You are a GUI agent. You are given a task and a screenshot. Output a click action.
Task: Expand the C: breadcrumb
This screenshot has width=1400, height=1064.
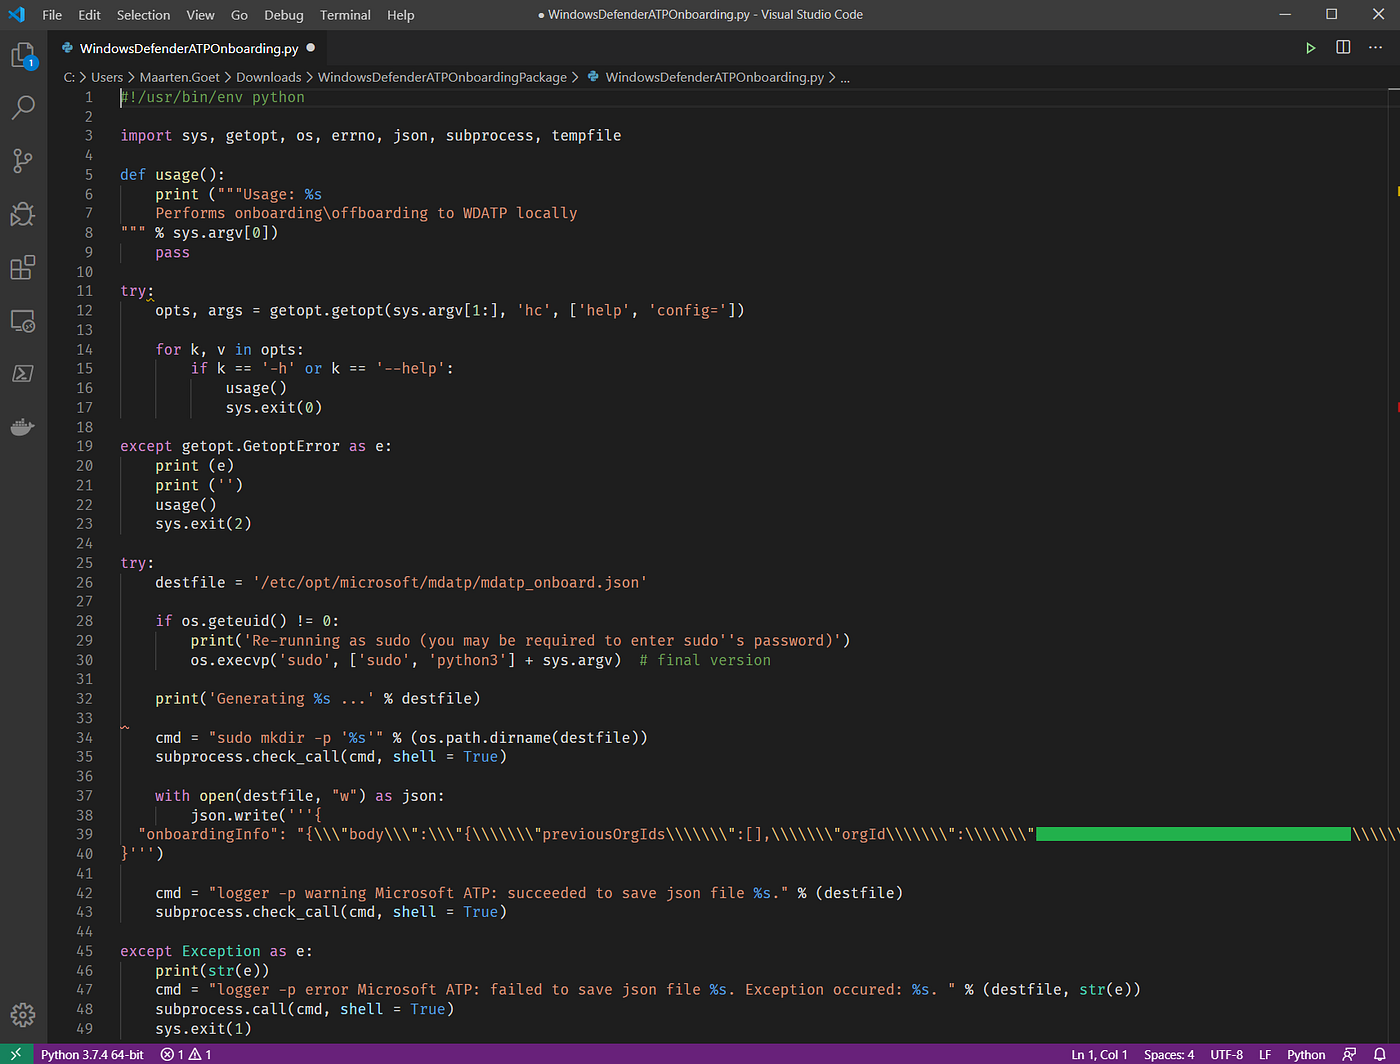pyautogui.click(x=69, y=77)
